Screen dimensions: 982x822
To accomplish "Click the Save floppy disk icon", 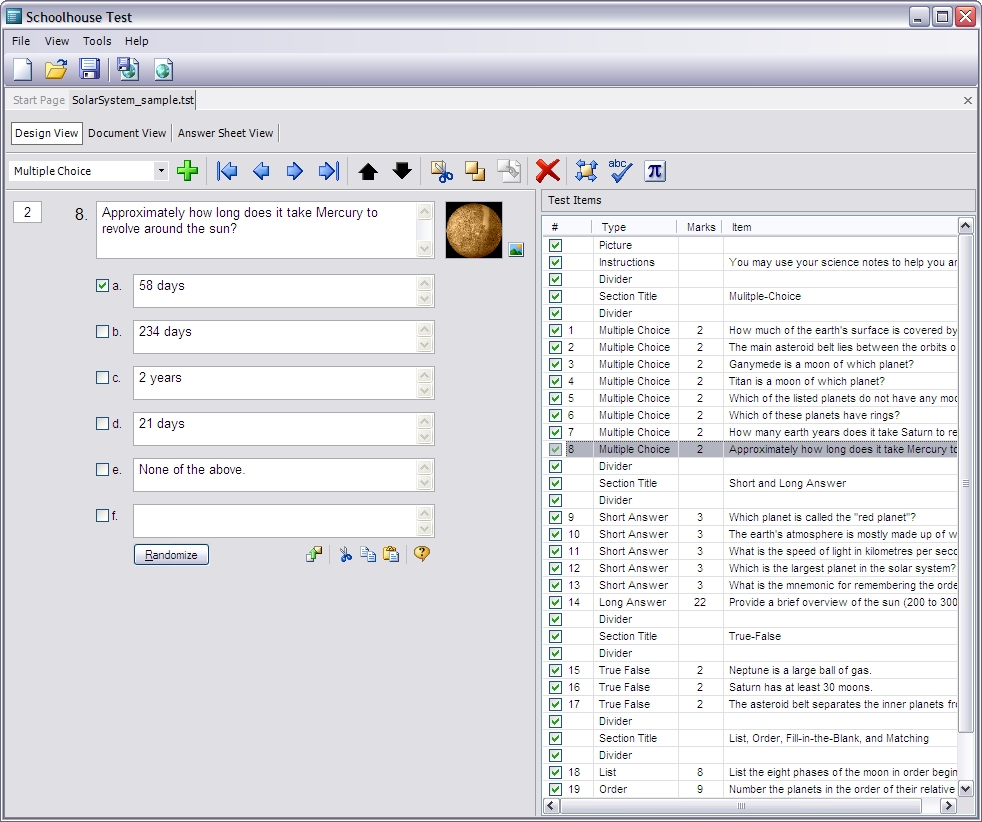I will click(x=90, y=69).
